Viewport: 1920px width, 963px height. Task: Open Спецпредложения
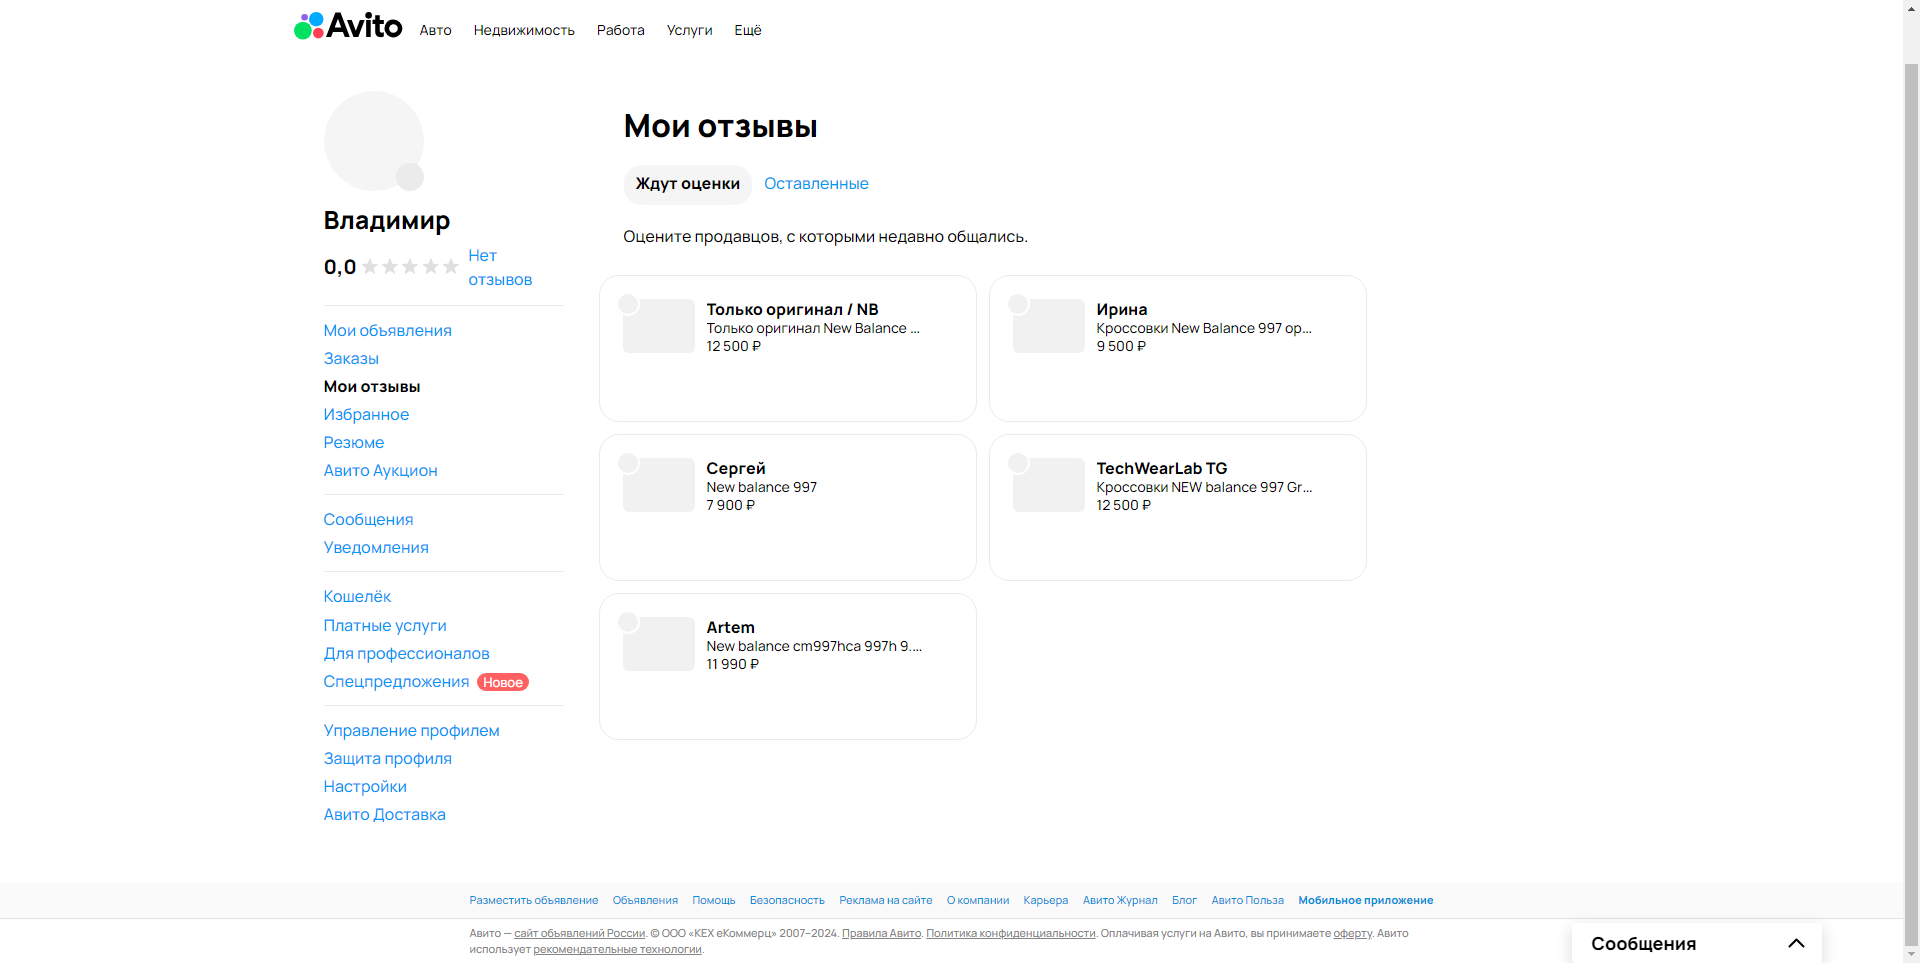(396, 681)
